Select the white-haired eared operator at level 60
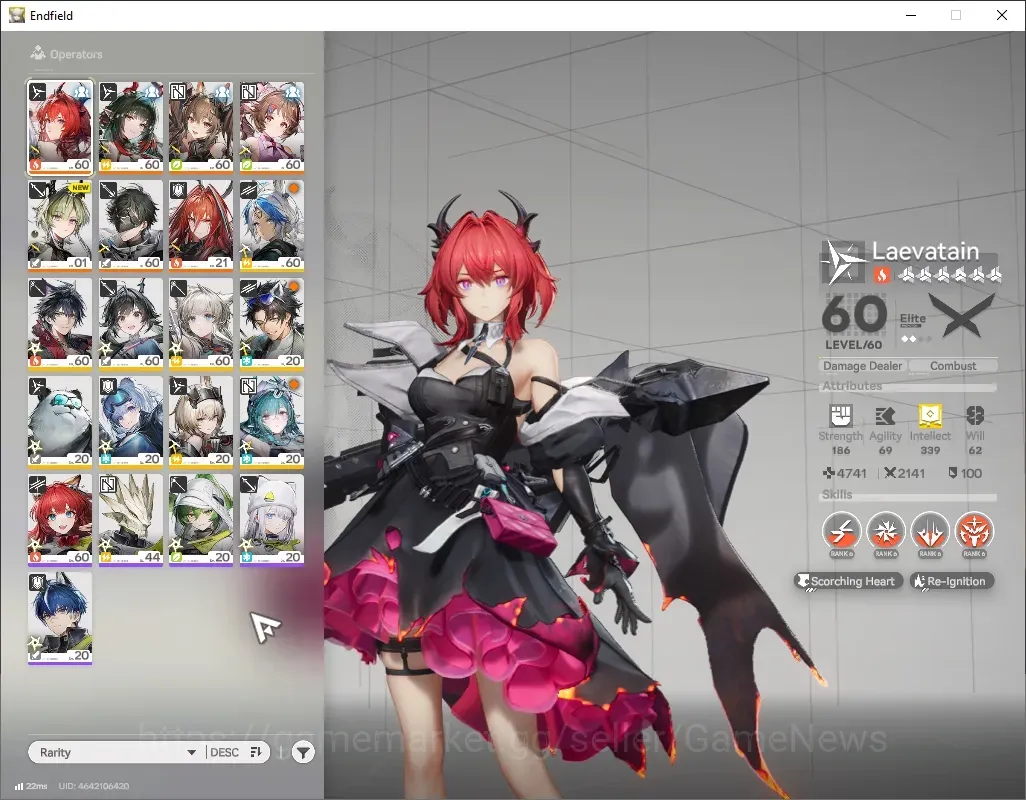Image resolution: width=1026 pixels, height=800 pixels. coord(201,324)
